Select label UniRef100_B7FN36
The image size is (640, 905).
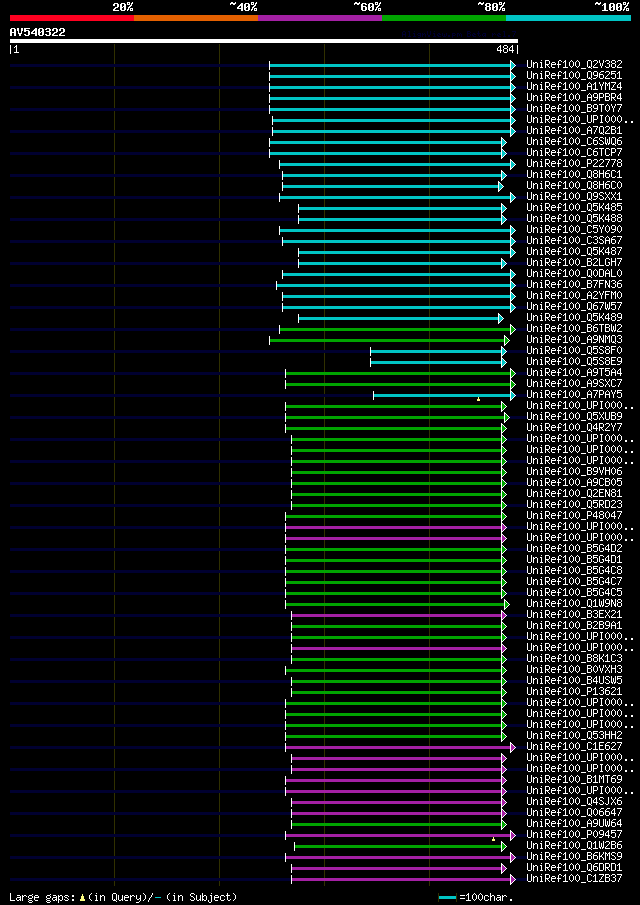coord(574,285)
